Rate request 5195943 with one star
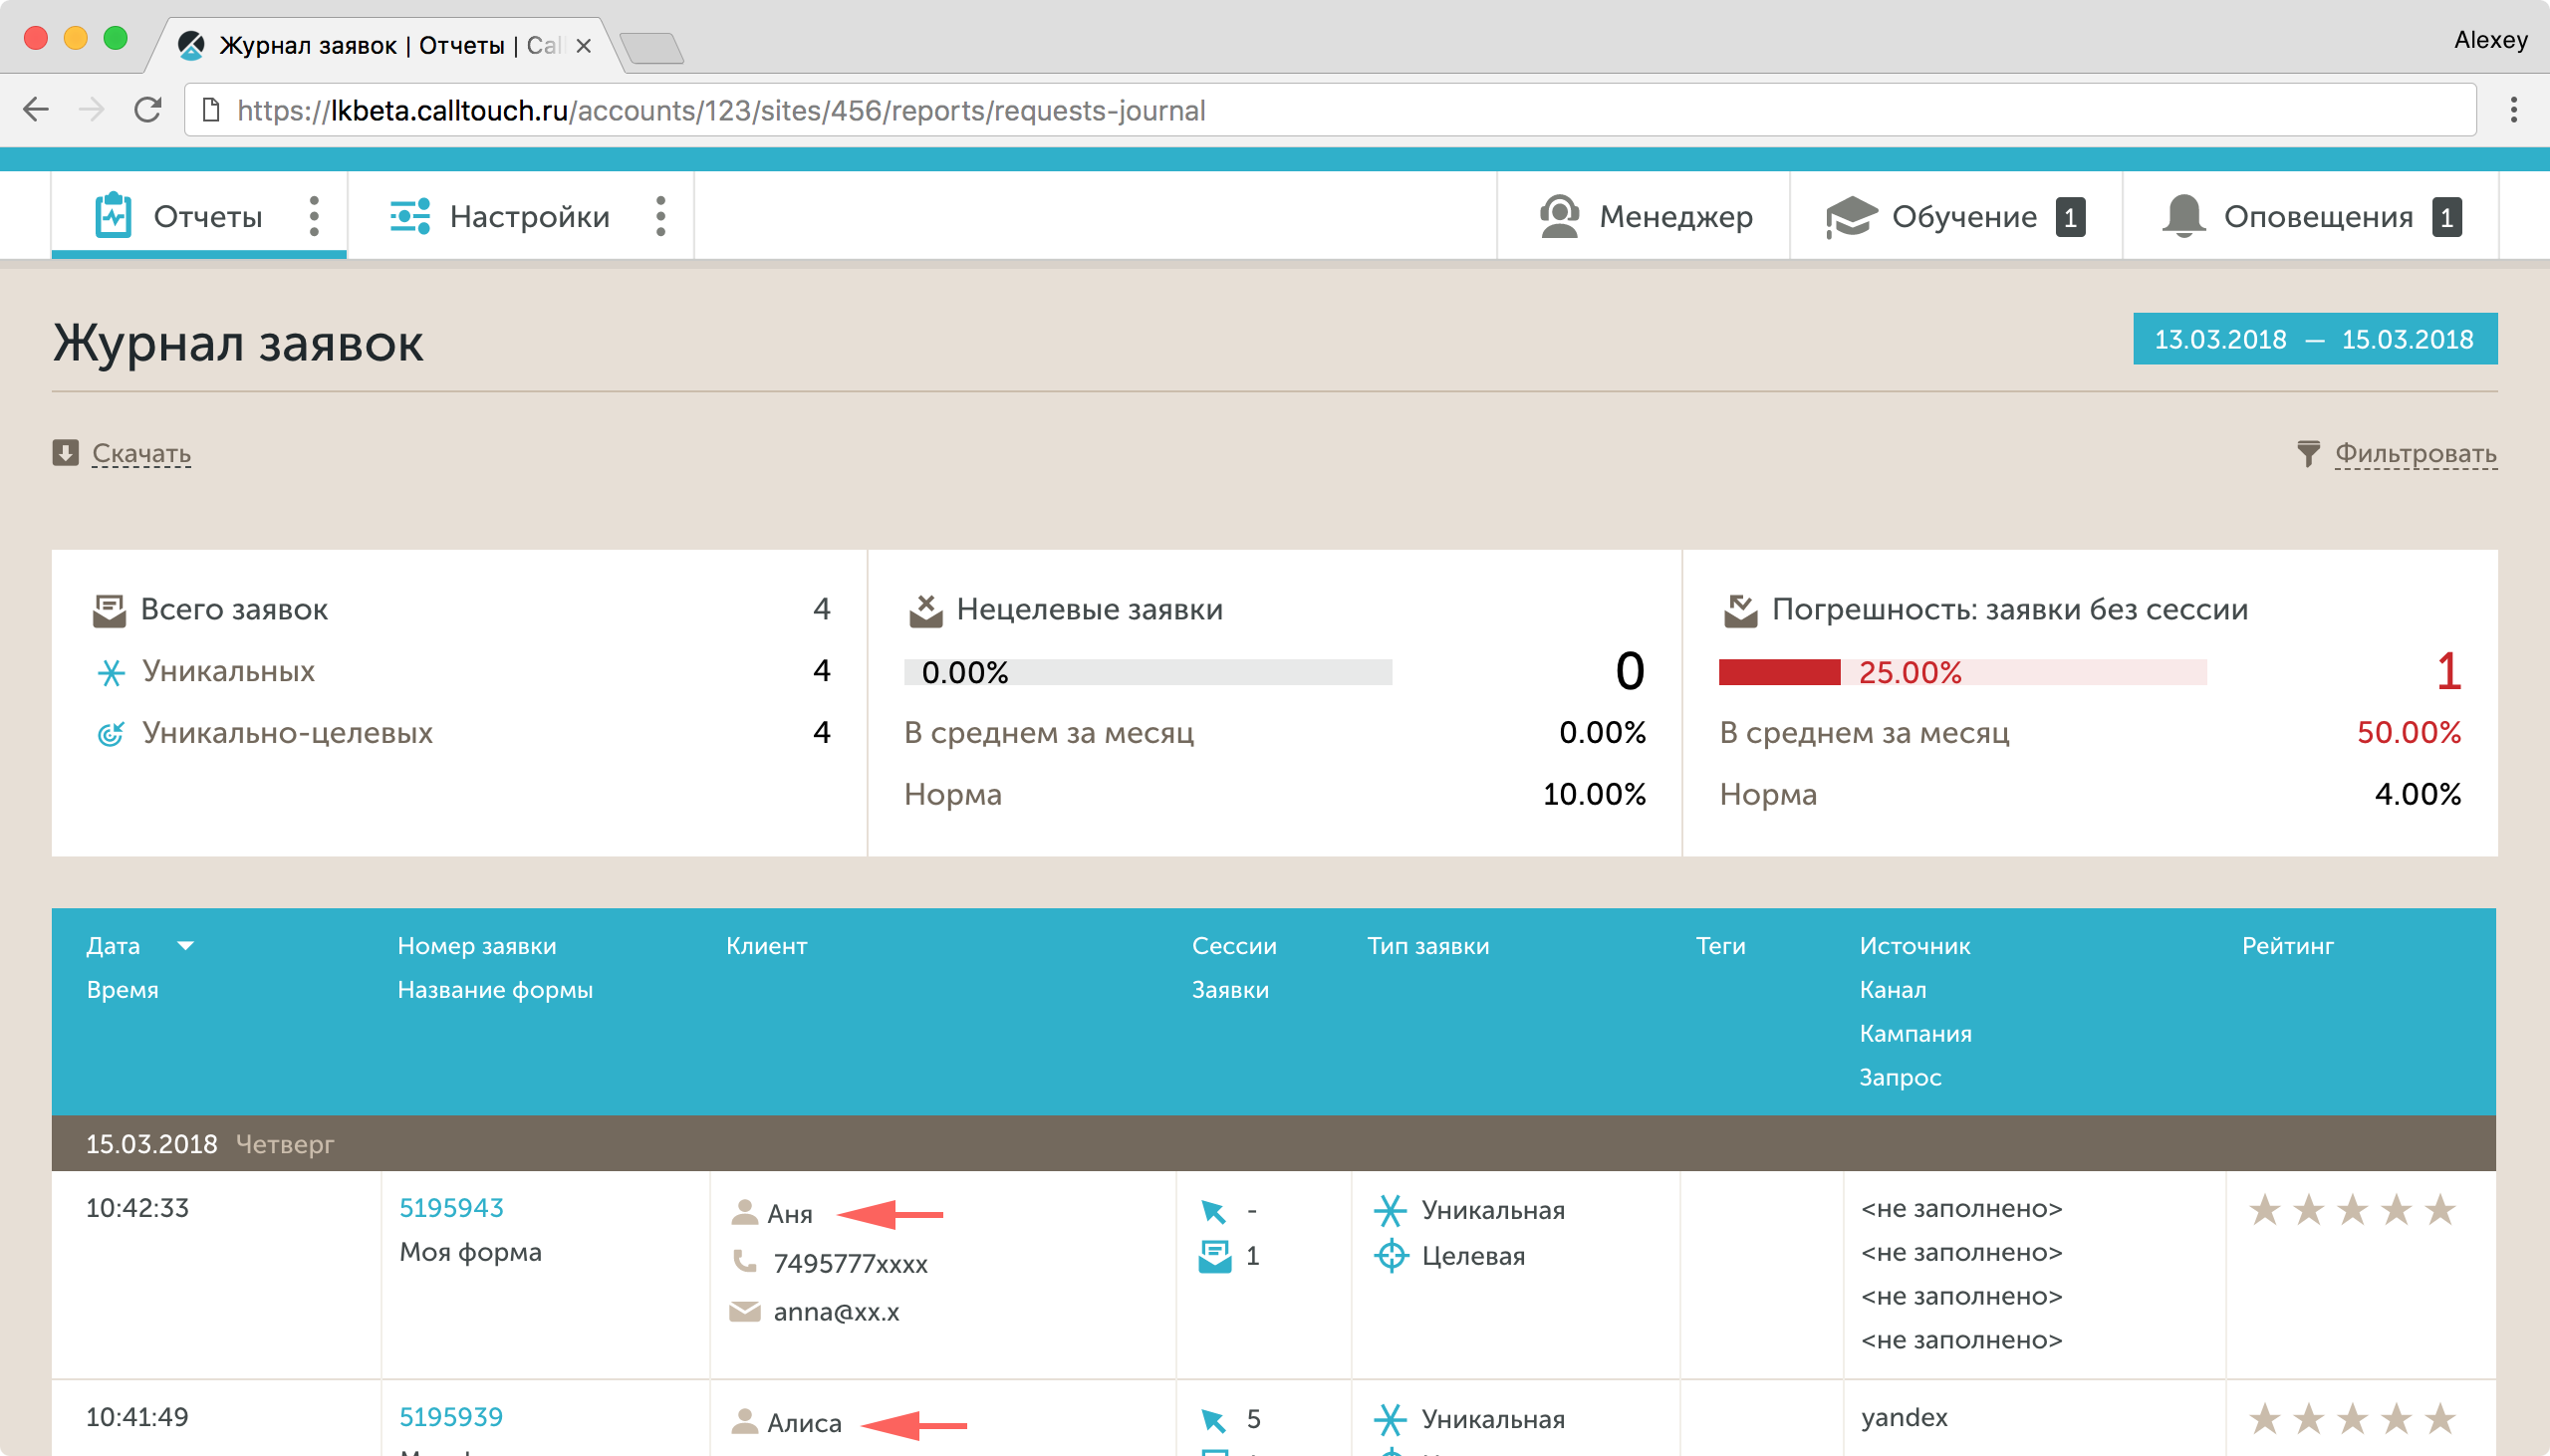Screen dimensions: 2550x1456 [2264, 1210]
